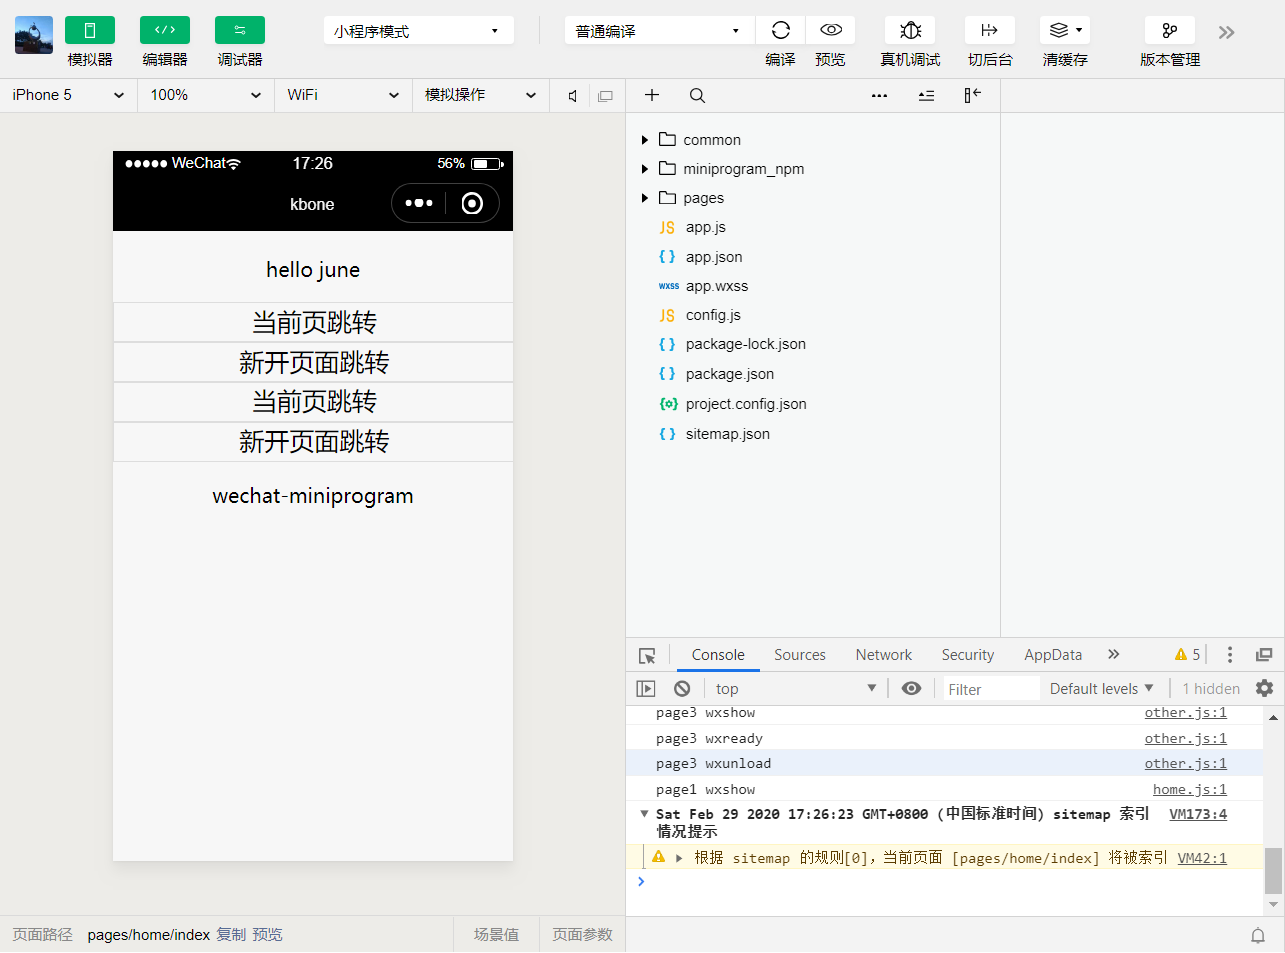
Task: Open app.js file
Action: (706, 227)
